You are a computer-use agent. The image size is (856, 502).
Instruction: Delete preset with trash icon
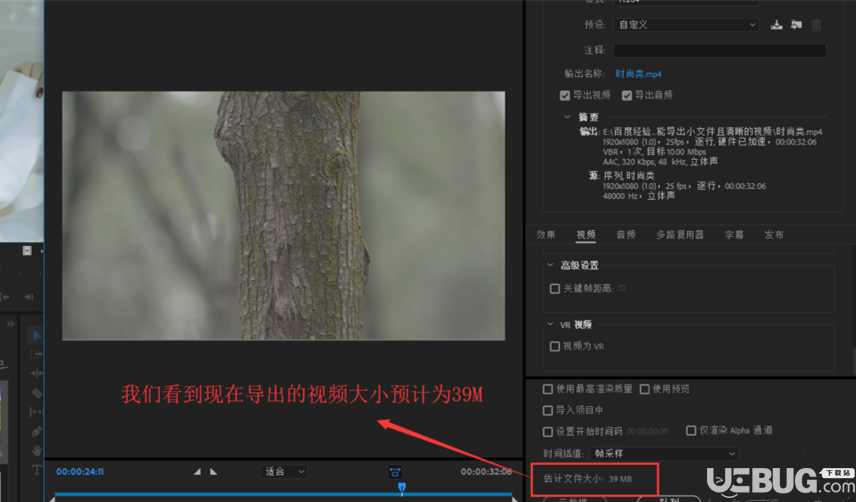(x=816, y=25)
